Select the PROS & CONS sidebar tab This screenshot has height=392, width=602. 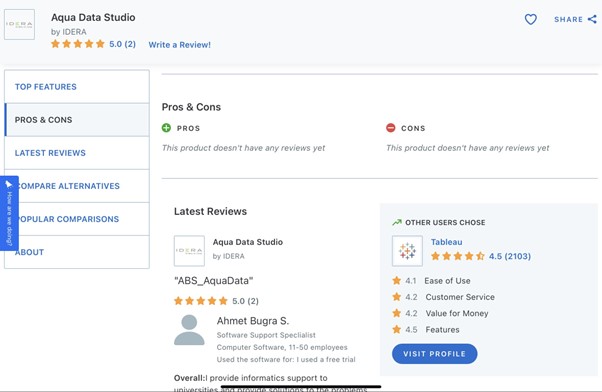coord(77,120)
